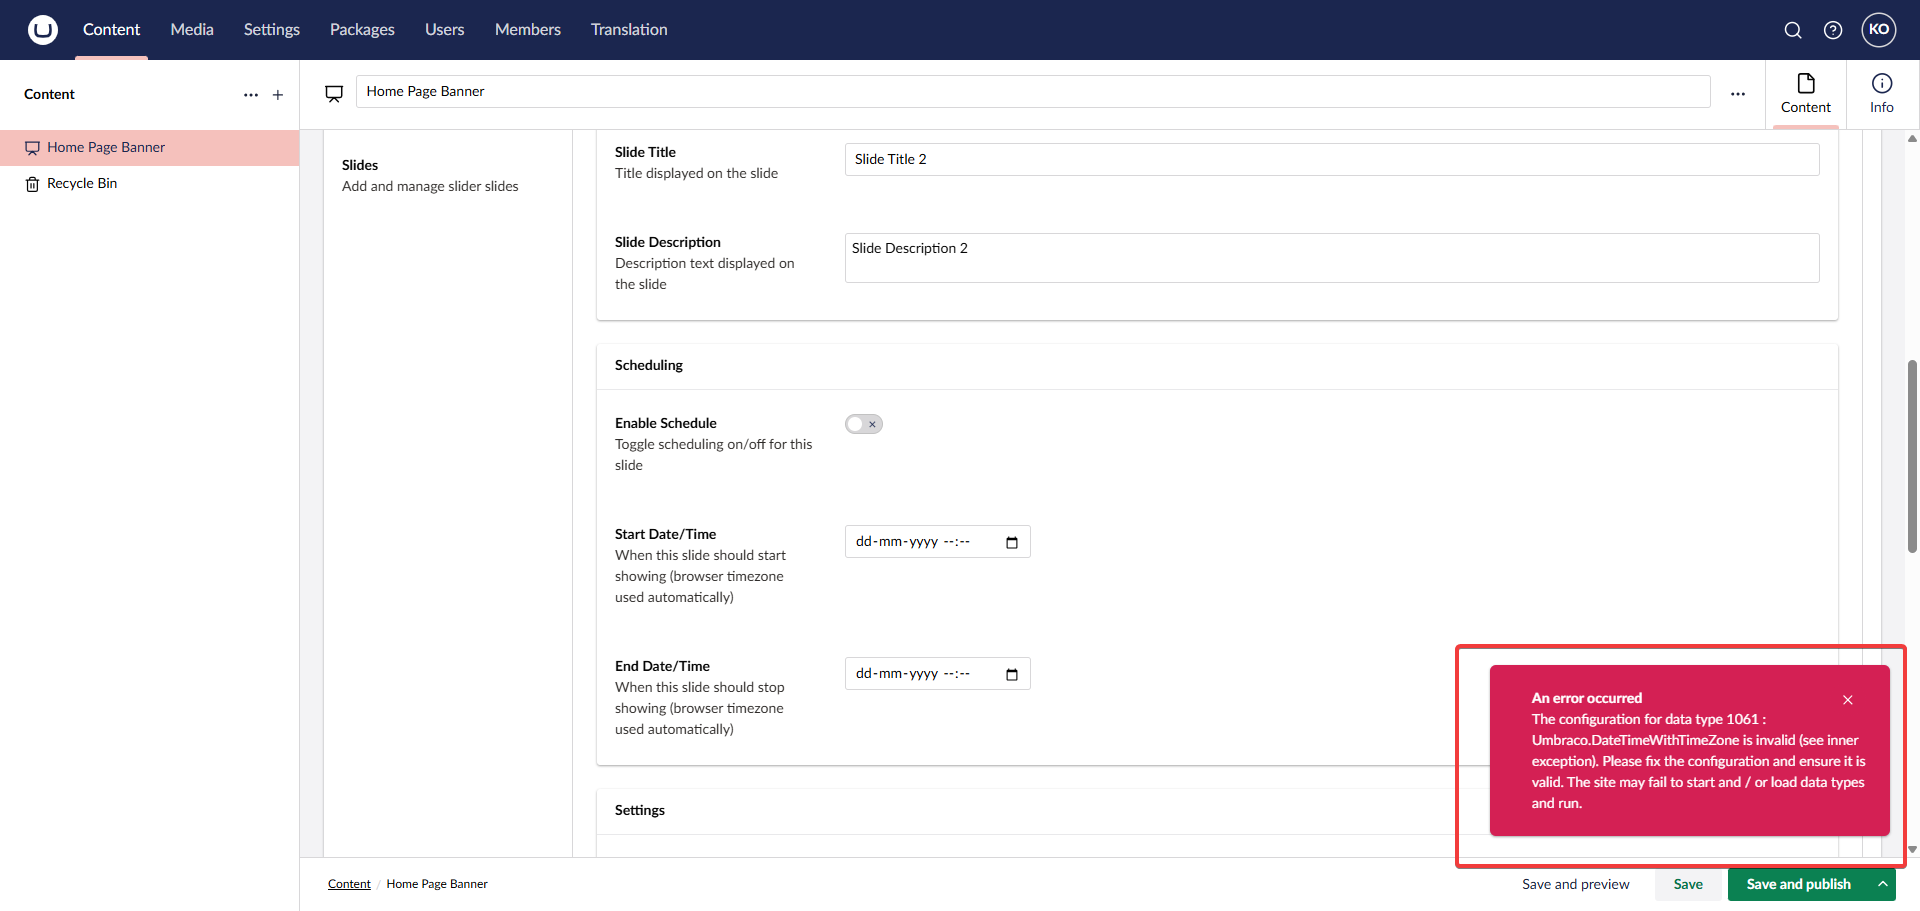Click the Umbraco logo icon
This screenshot has height=911, width=1920.
[x=42, y=30]
